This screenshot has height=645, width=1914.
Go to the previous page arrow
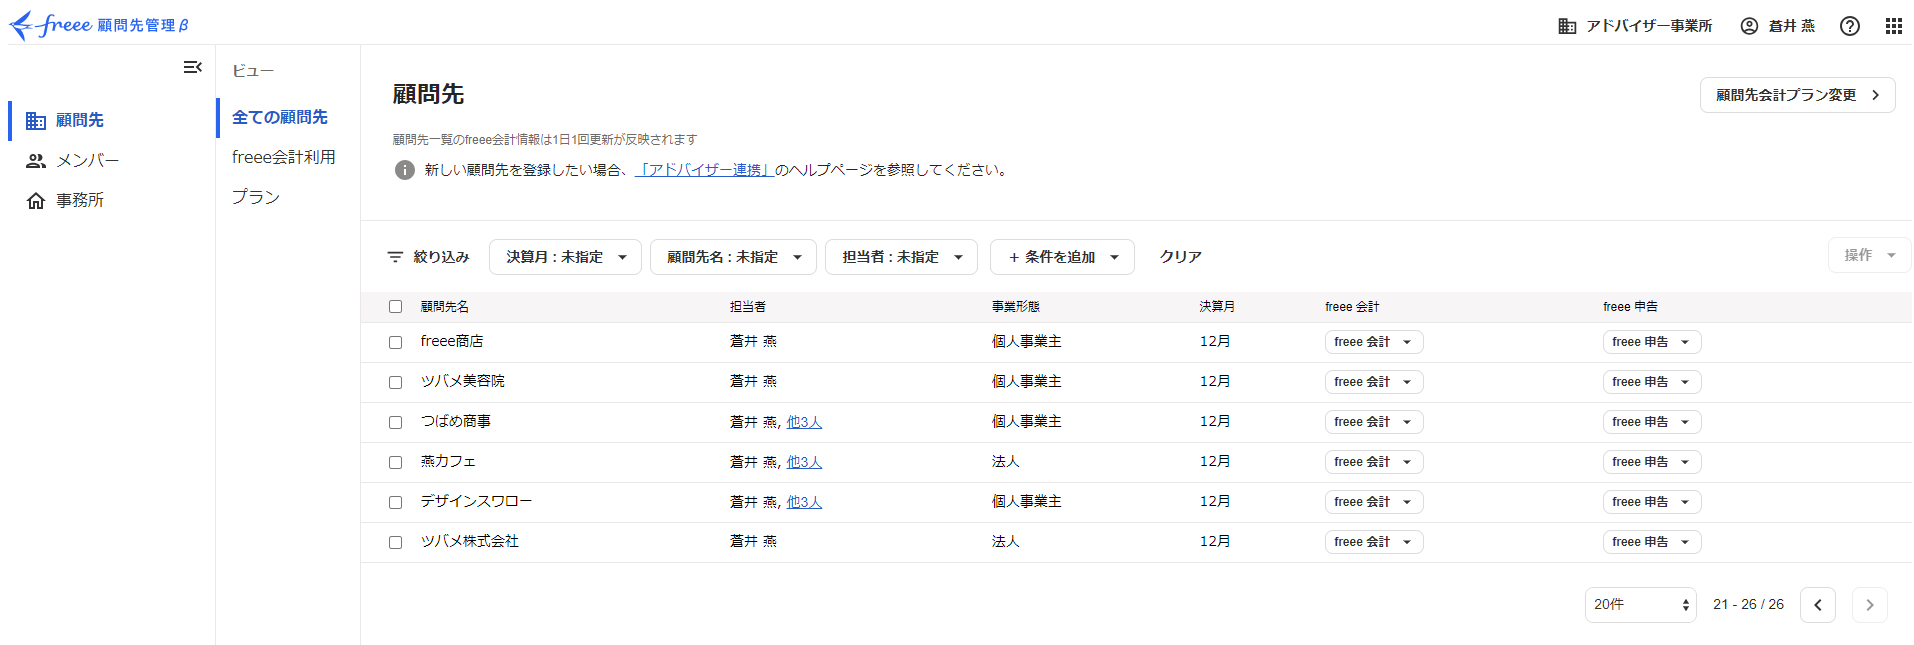(x=1818, y=605)
